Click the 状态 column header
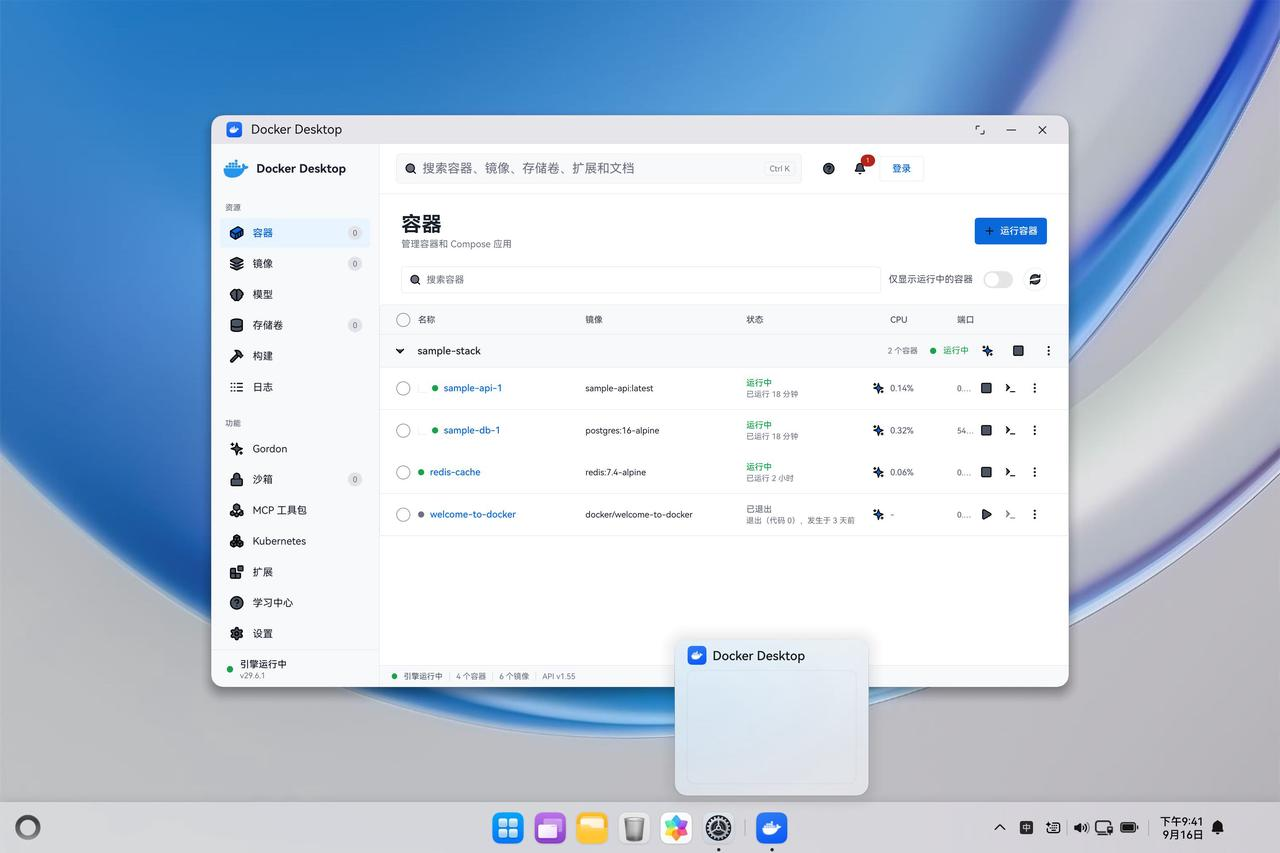The image size is (1280, 853). (754, 320)
